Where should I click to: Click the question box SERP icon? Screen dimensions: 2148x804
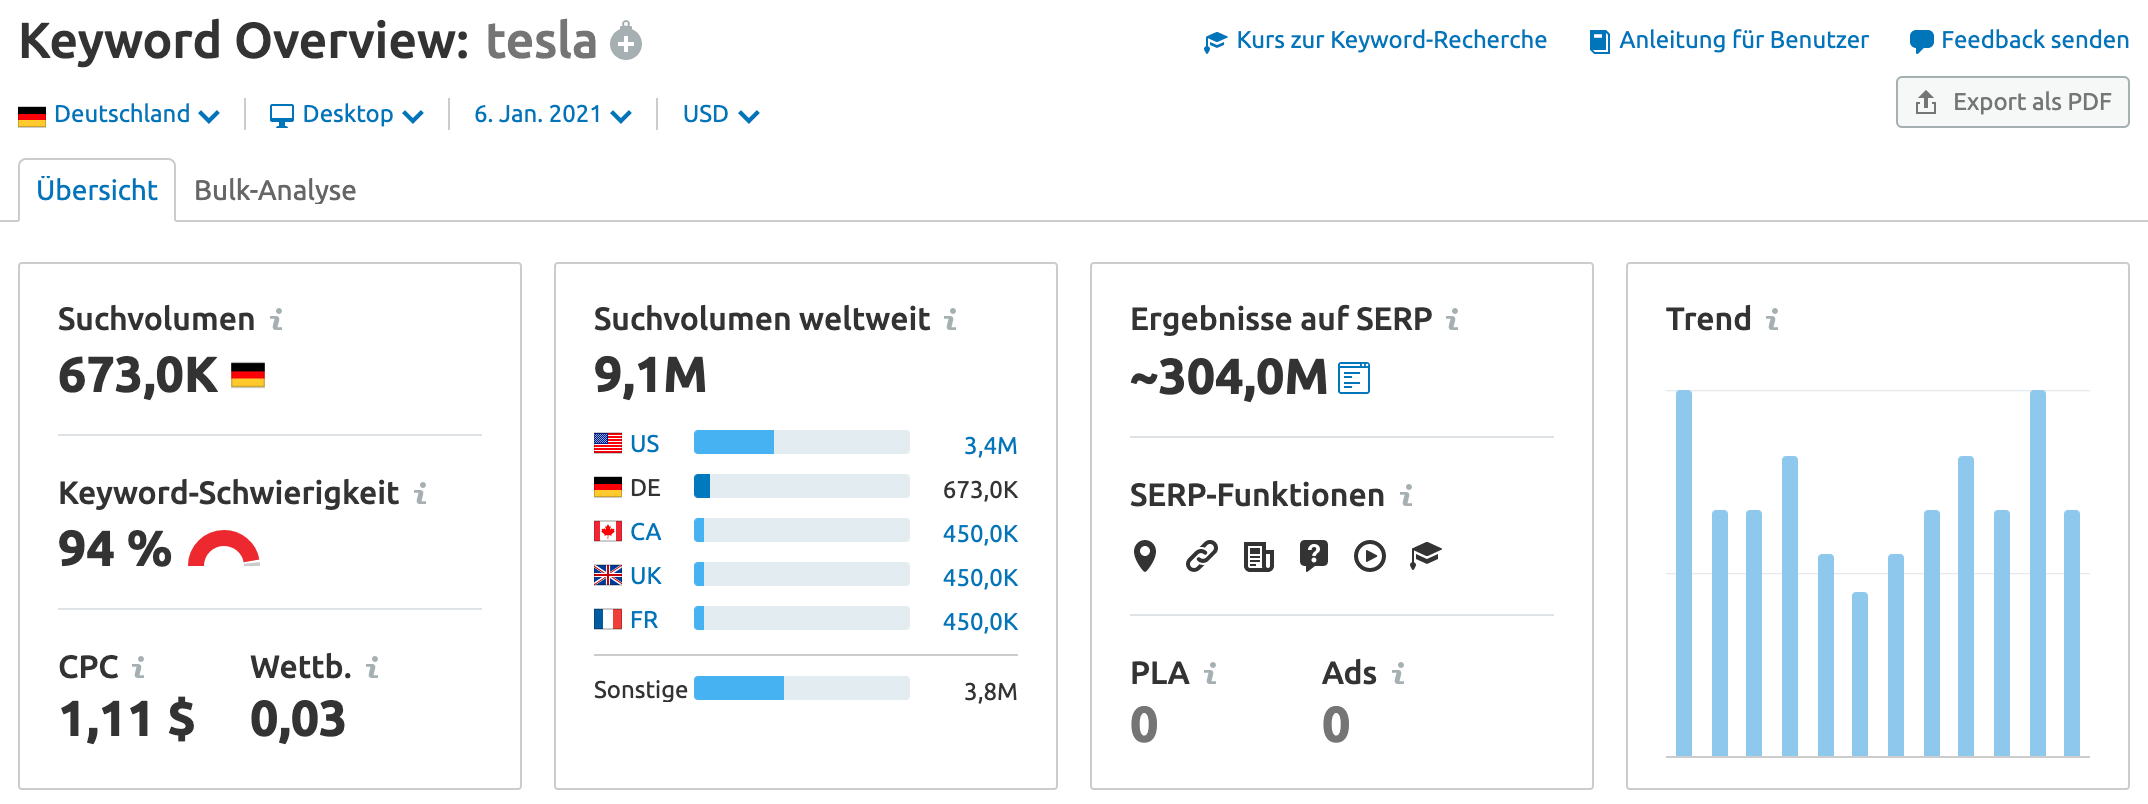[1313, 555]
